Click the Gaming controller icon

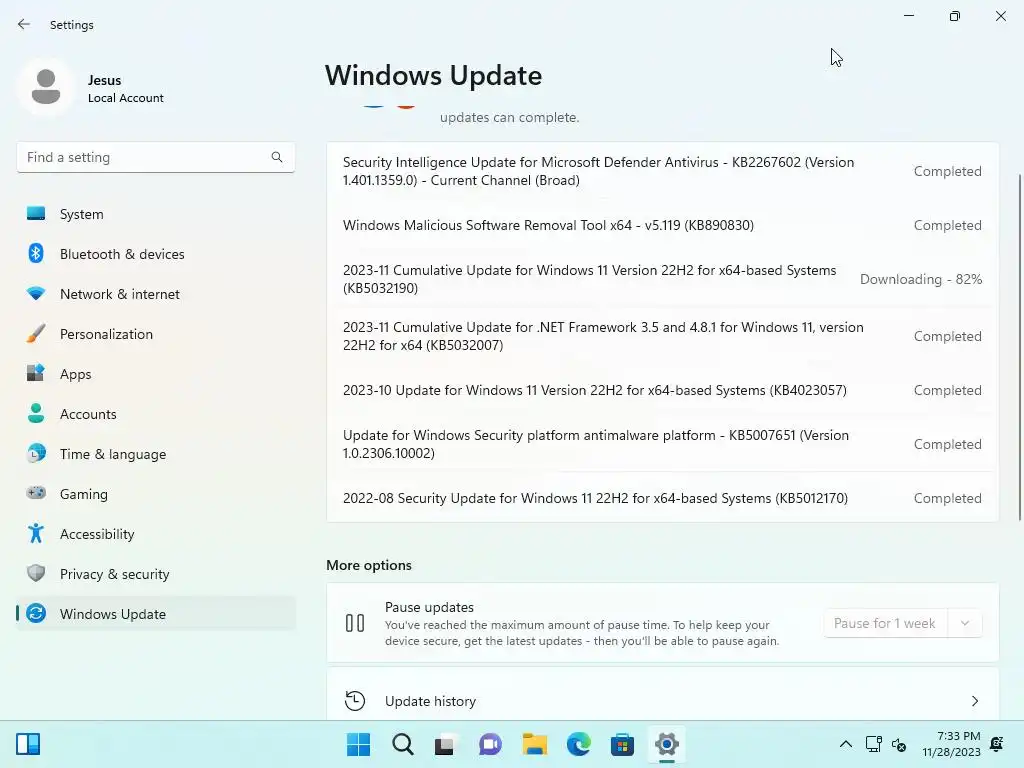tap(36, 493)
